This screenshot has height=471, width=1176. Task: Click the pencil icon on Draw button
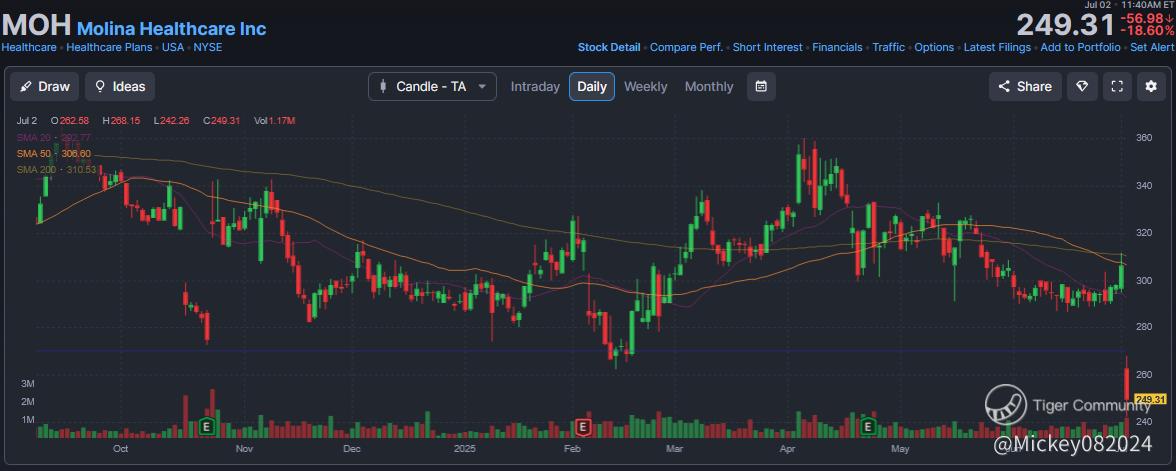pos(26,86)
